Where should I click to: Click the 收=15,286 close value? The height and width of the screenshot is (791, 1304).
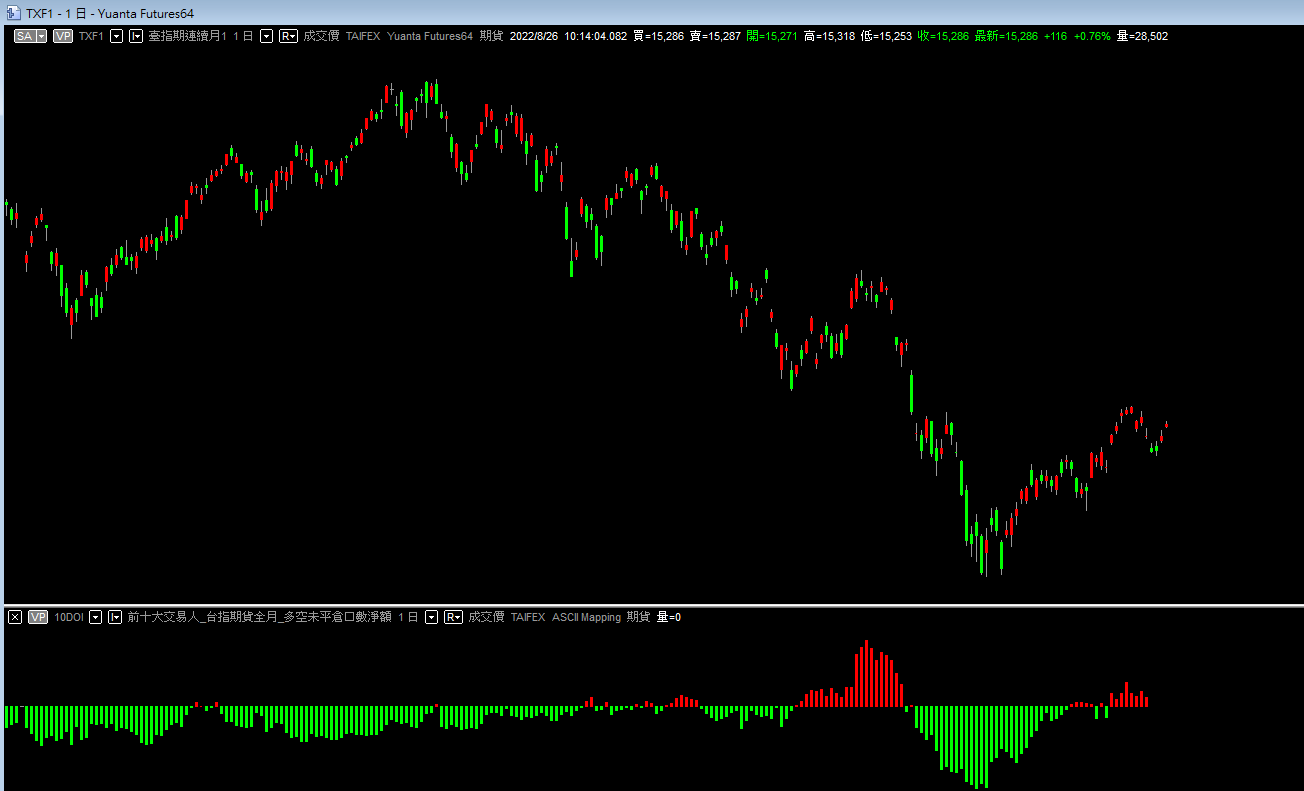click(943, 36)
